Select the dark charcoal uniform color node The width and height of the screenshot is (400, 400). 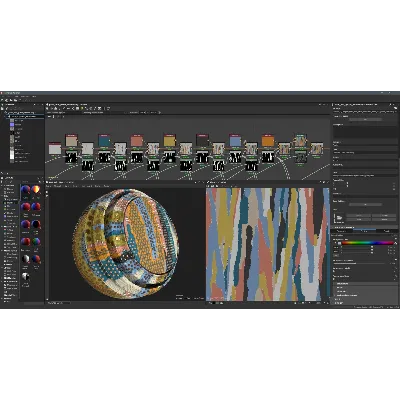click(202, 141)
